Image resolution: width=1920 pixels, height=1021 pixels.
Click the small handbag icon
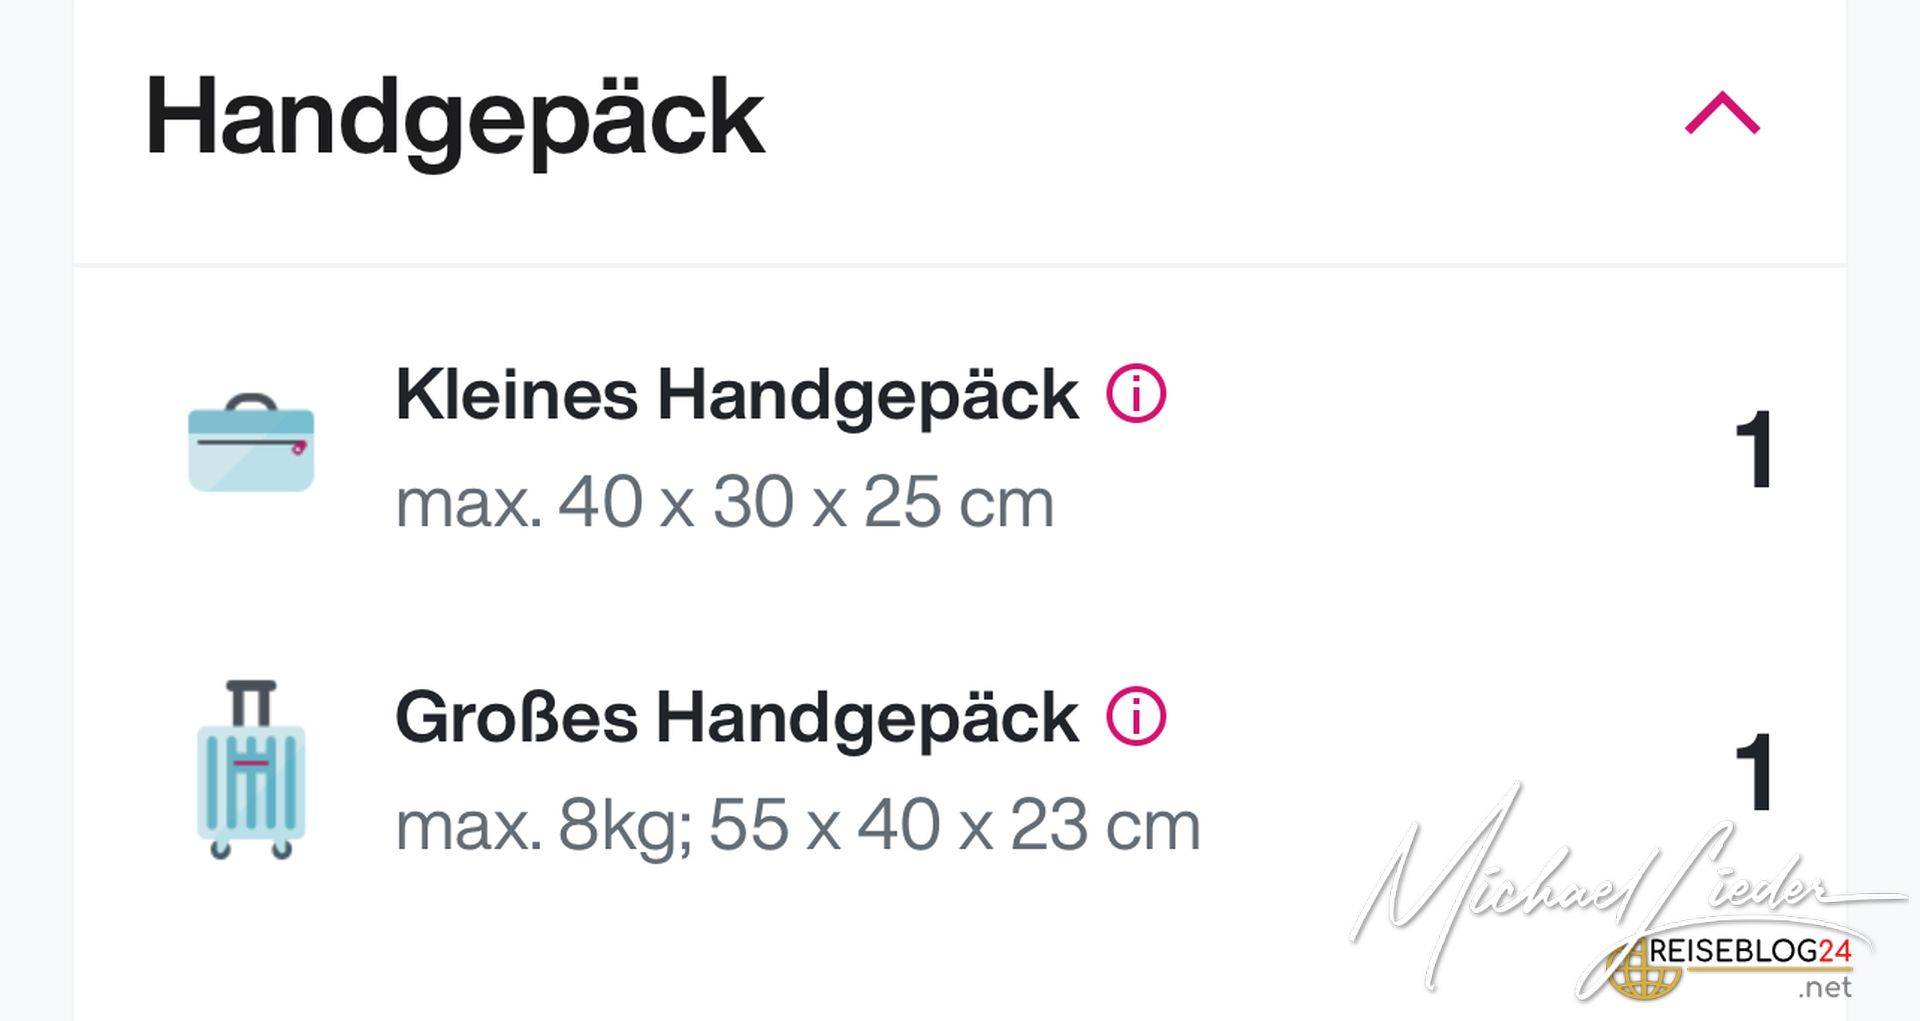point(251,442)
